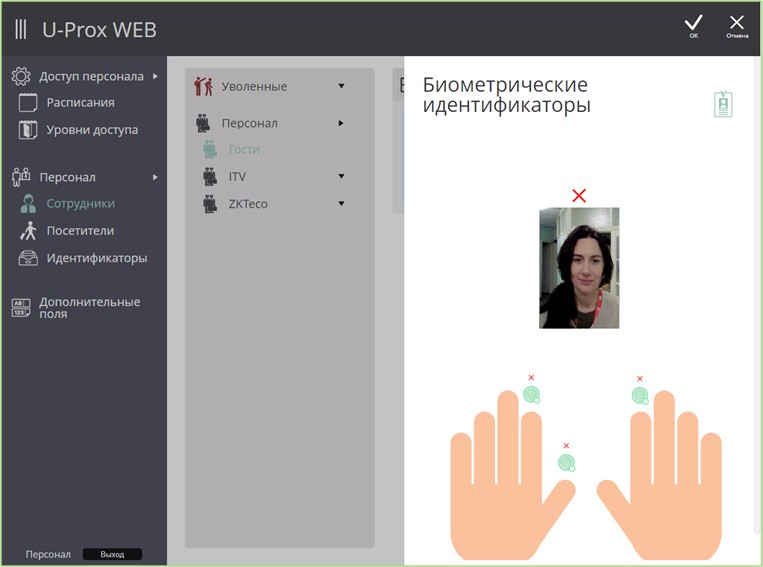Open Расписания menu item
Screen dimensions: 763x567
[x=81, y=103]
